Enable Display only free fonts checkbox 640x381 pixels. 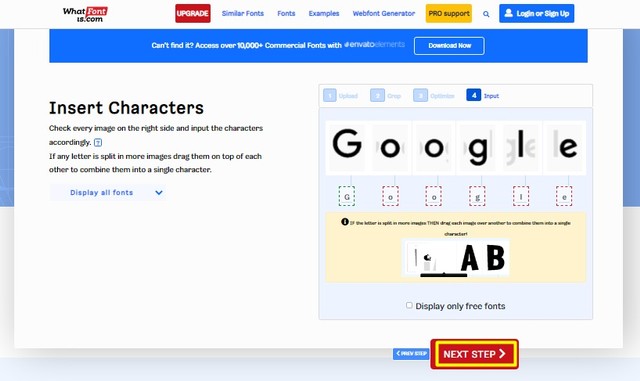[x=409, y=305]
